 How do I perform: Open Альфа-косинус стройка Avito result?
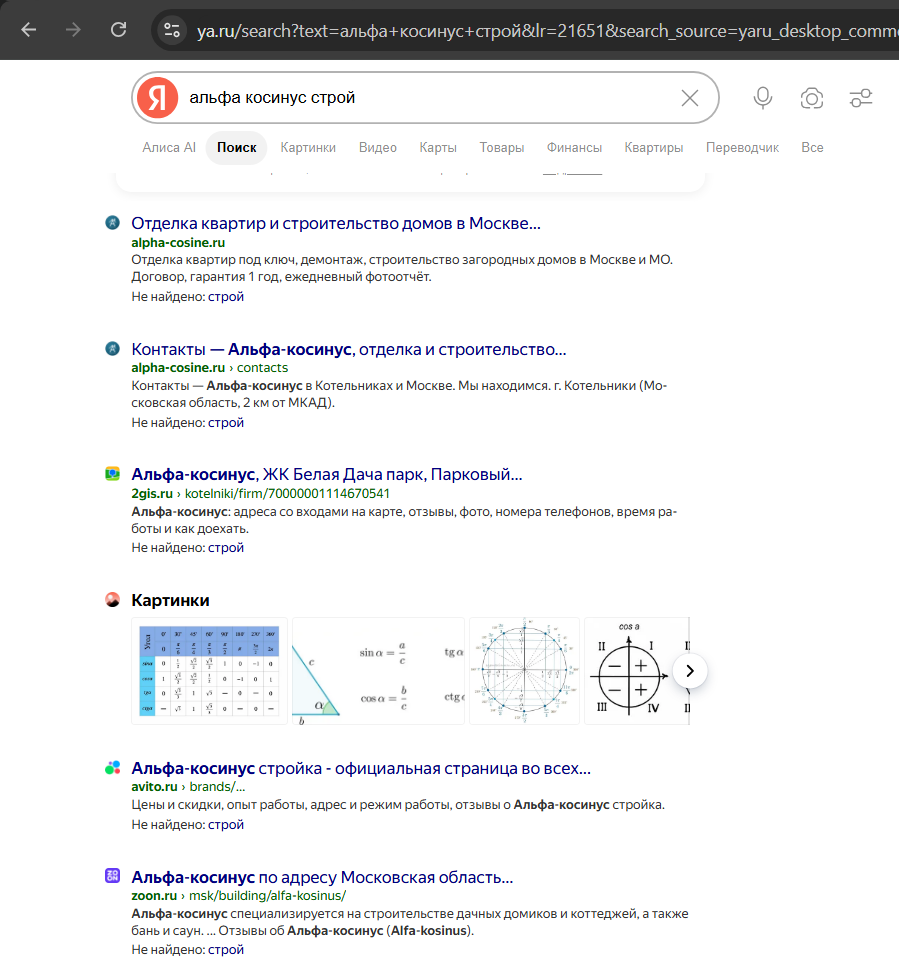pos(361,768)
